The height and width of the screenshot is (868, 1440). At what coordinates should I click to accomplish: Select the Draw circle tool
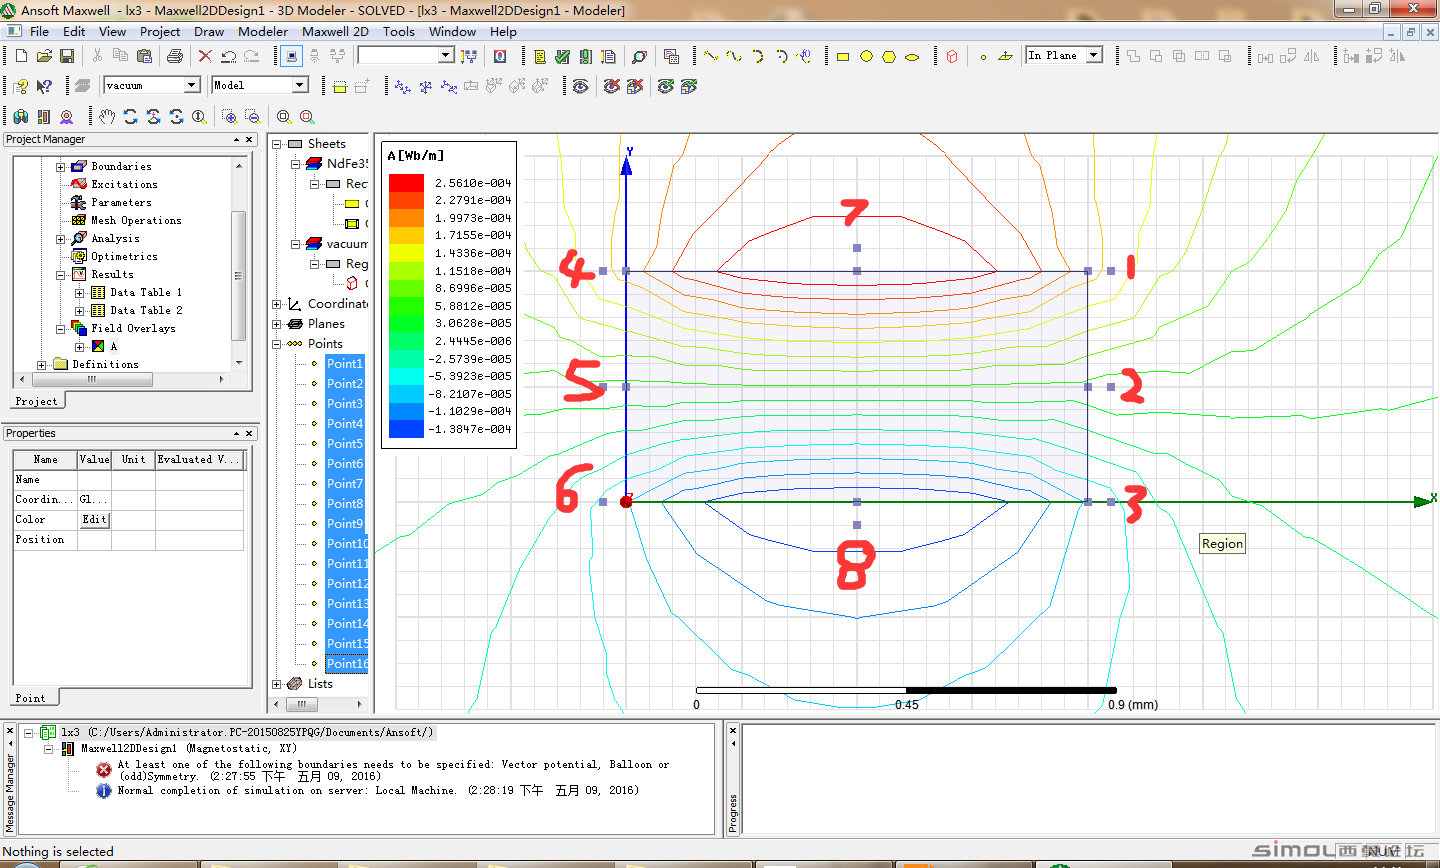pyautogui.click(x=866, y=57)
